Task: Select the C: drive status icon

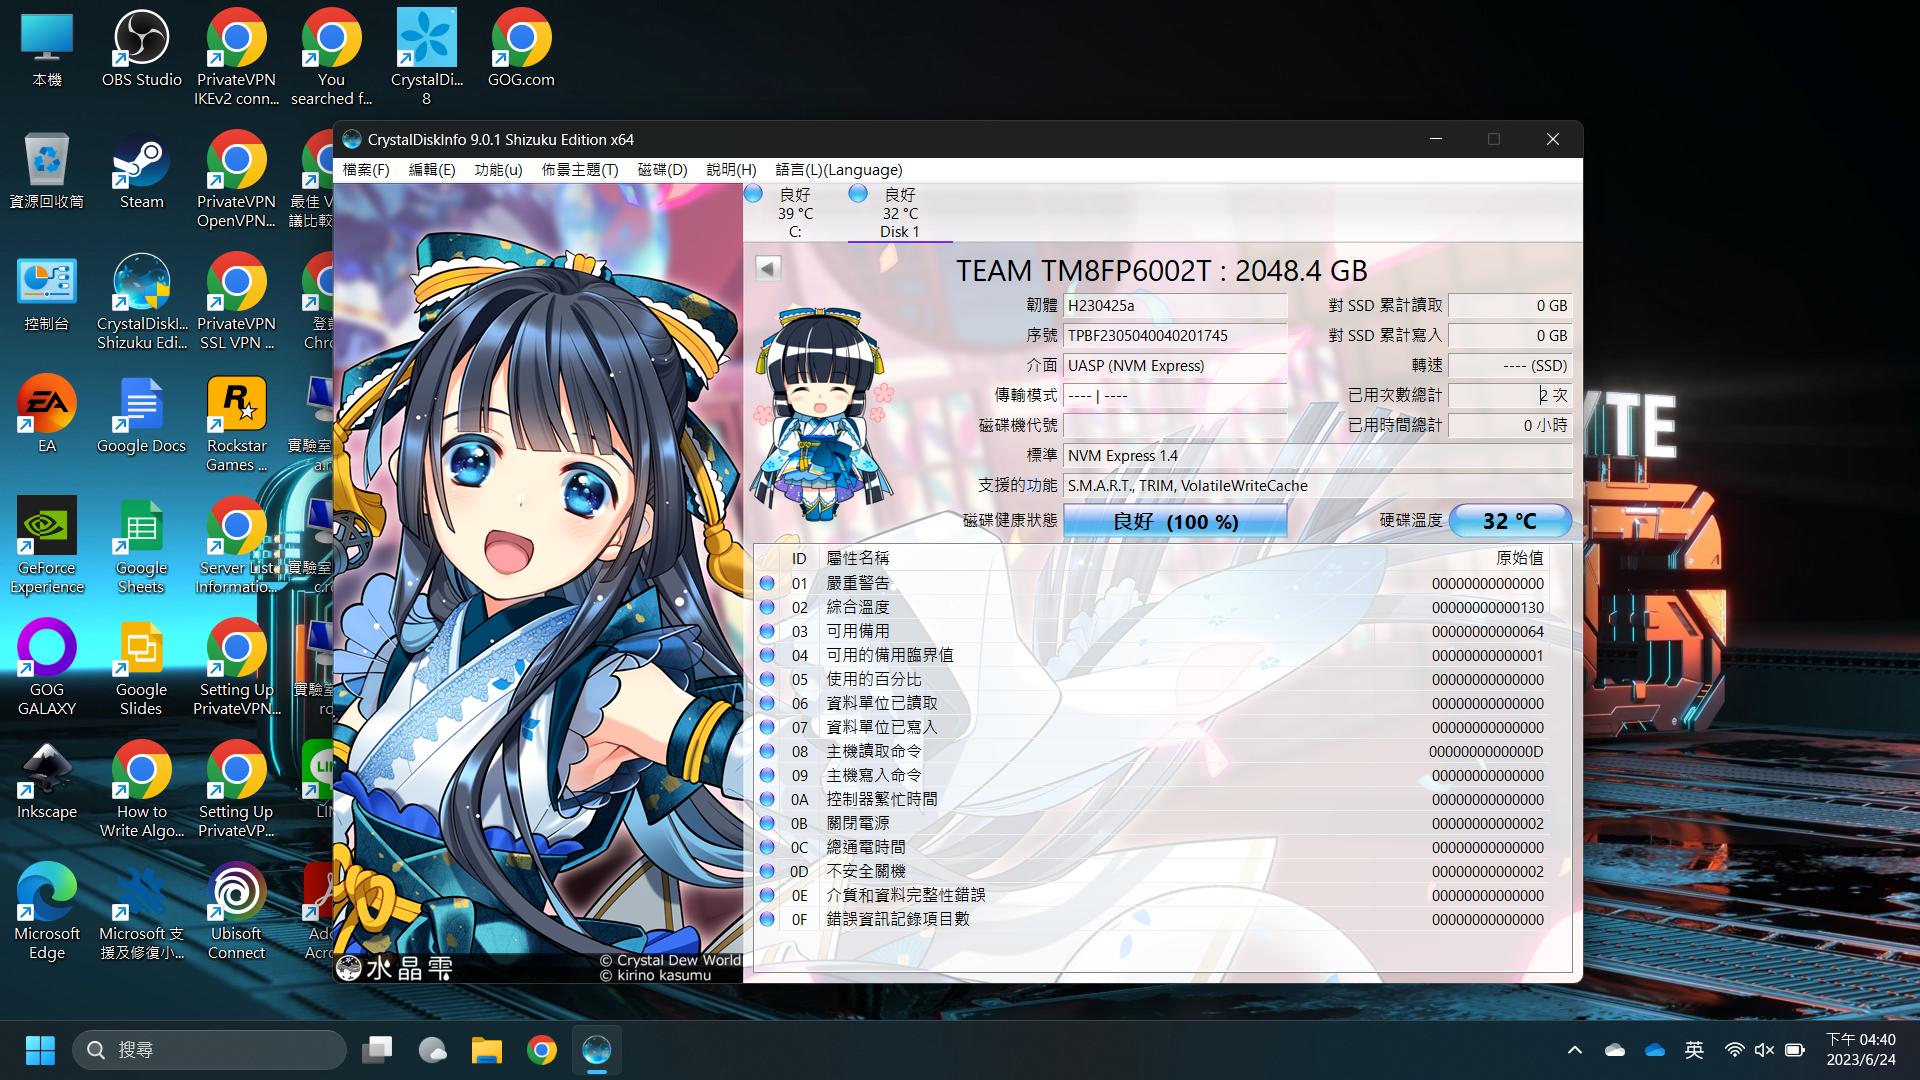Action: coord(754,194)
